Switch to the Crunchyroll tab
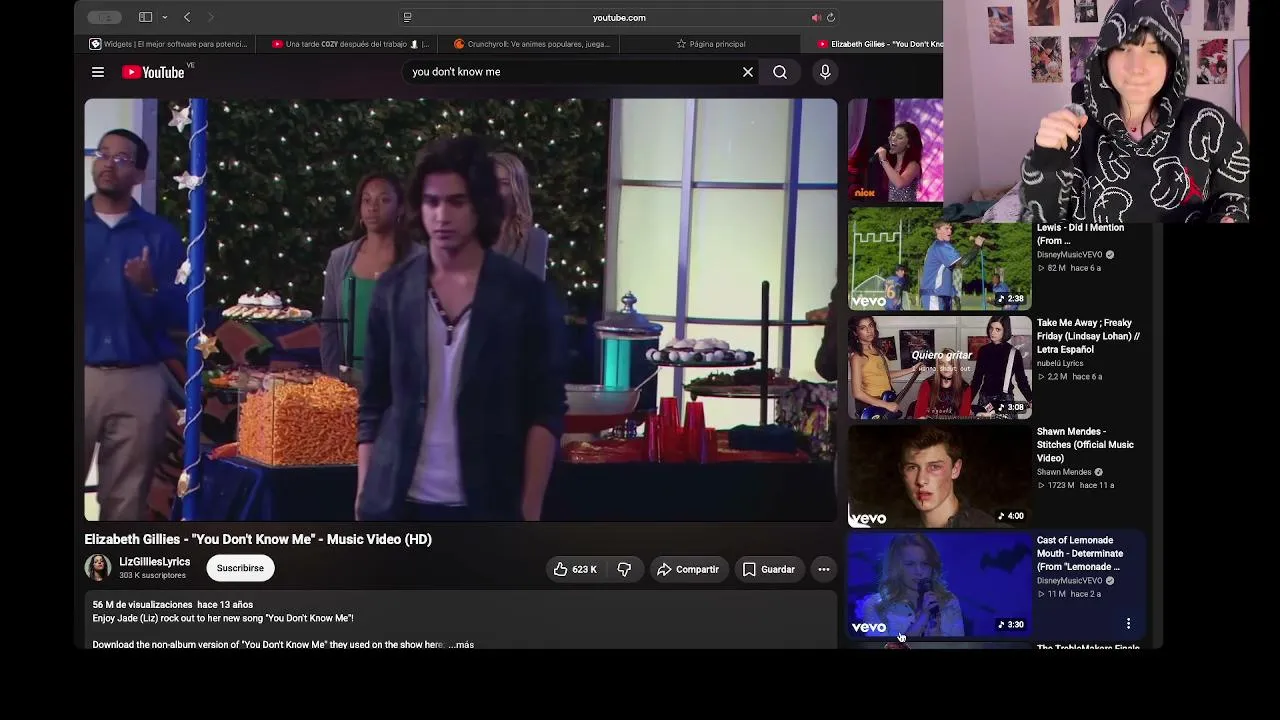Screen dimensions: 1280x720 [531, 44]
